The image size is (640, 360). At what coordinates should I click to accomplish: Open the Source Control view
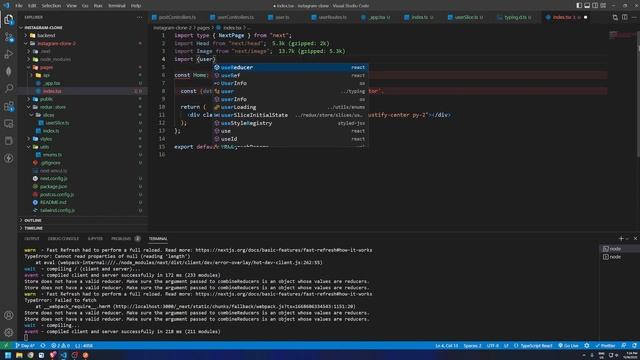[9, 37]
